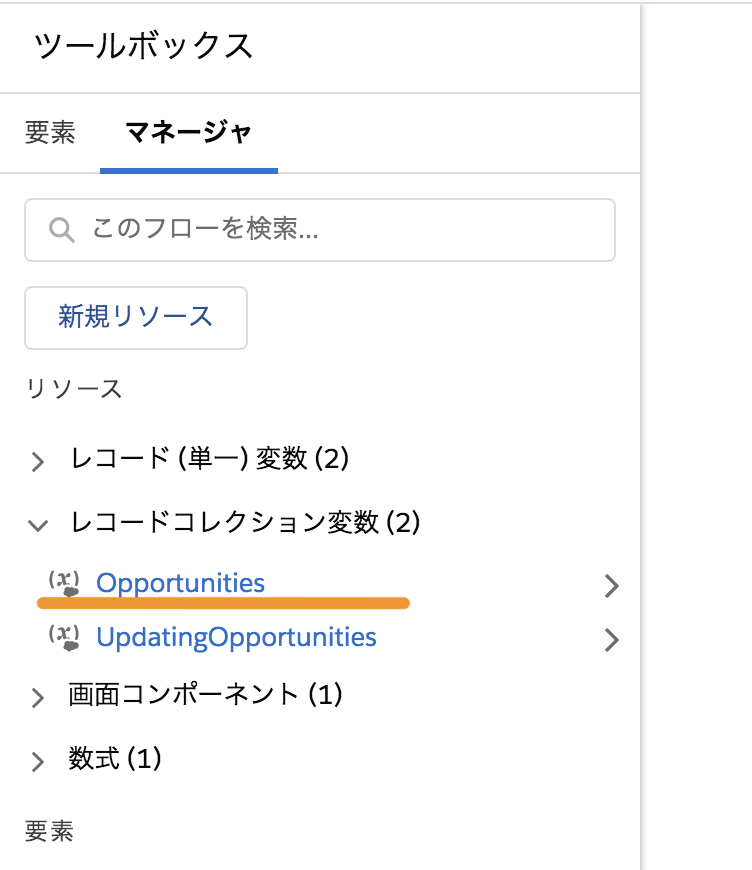Screen dimensions: 752x870
Task: Click the magnifier icon in the search box
Action: (62, 230)
